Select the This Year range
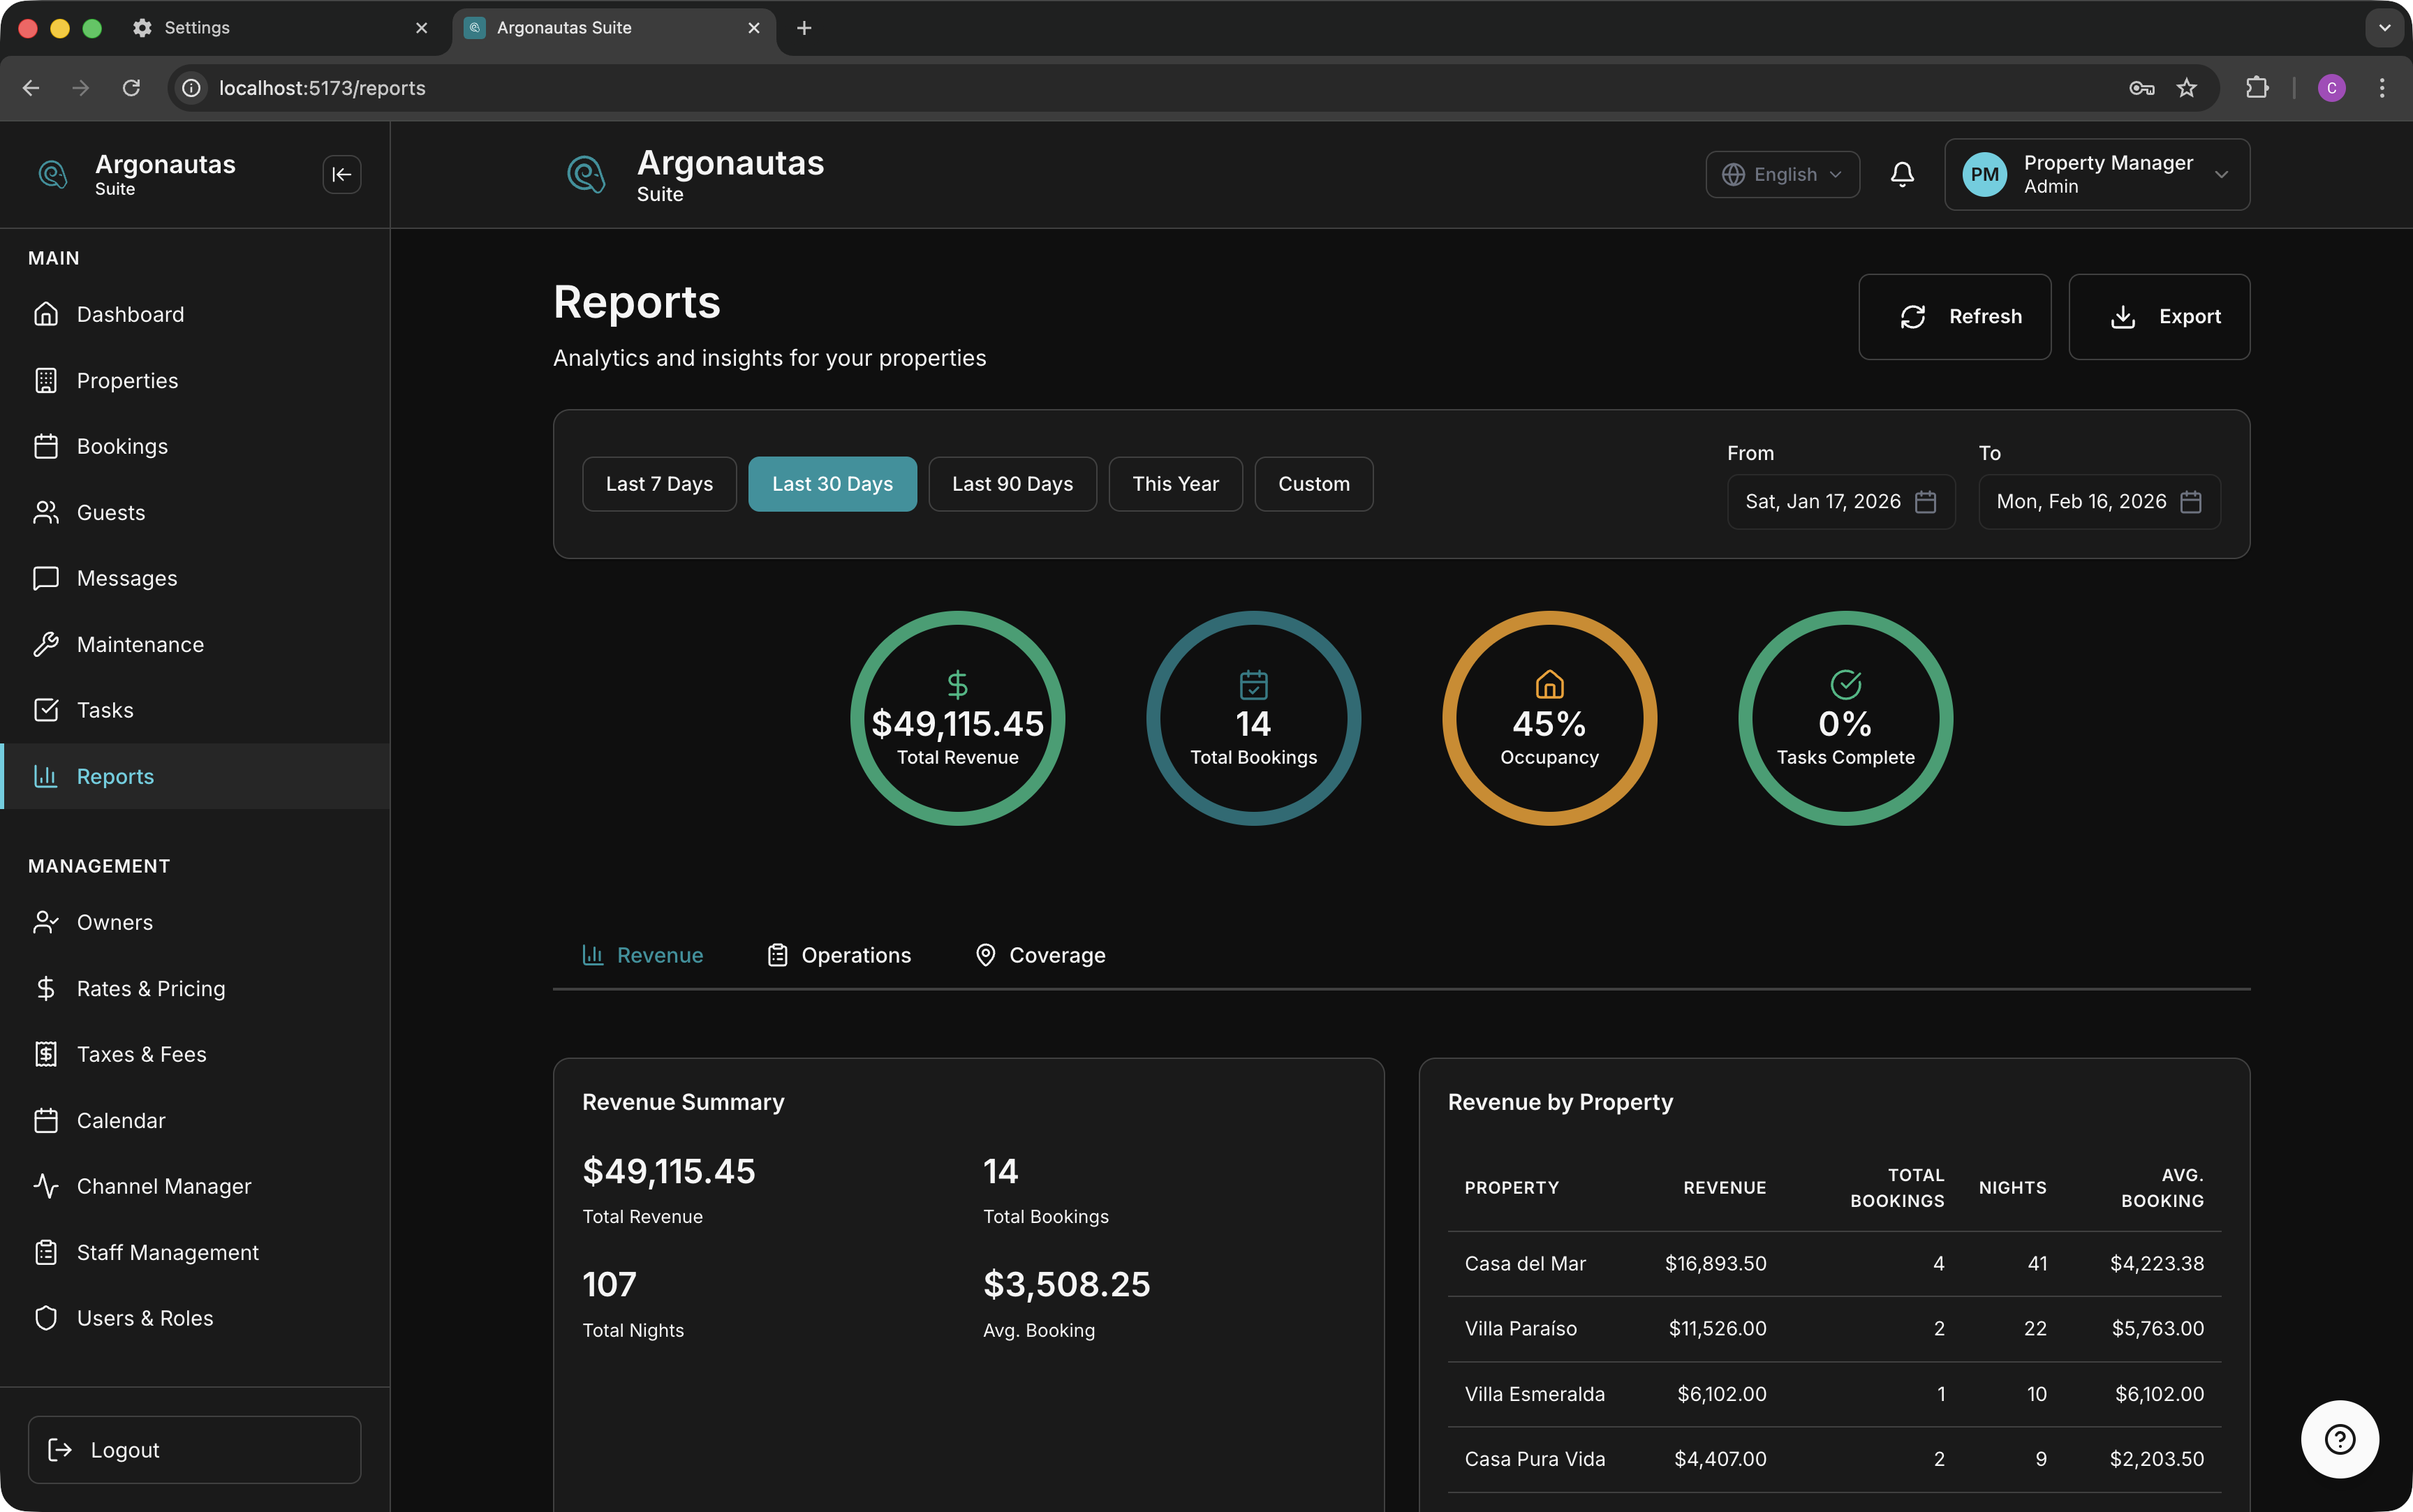Viewport: 2413px width, 1512px height. 1175,484
